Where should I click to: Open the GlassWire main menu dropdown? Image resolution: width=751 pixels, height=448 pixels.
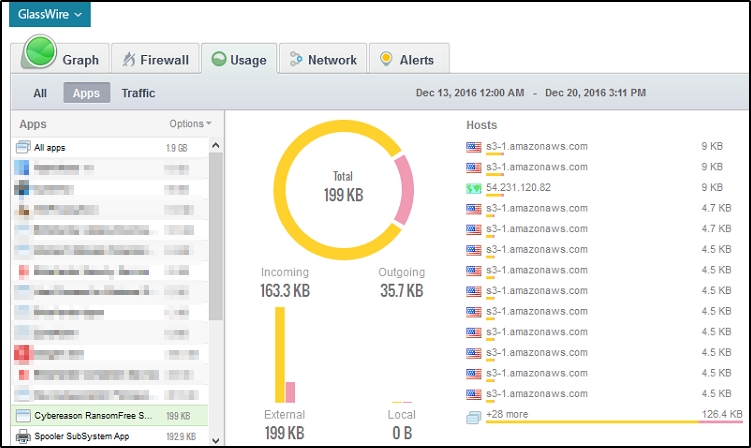pos(50,14)
